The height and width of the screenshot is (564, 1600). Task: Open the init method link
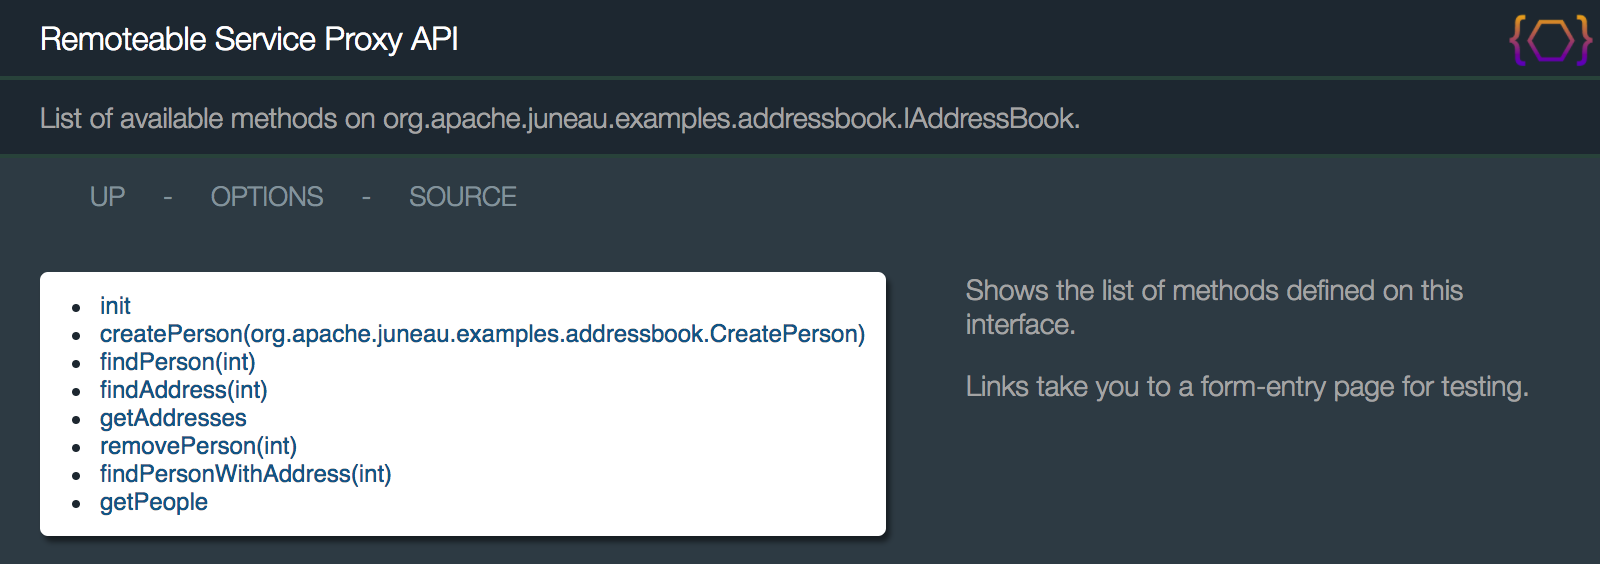tap(115, 306)
